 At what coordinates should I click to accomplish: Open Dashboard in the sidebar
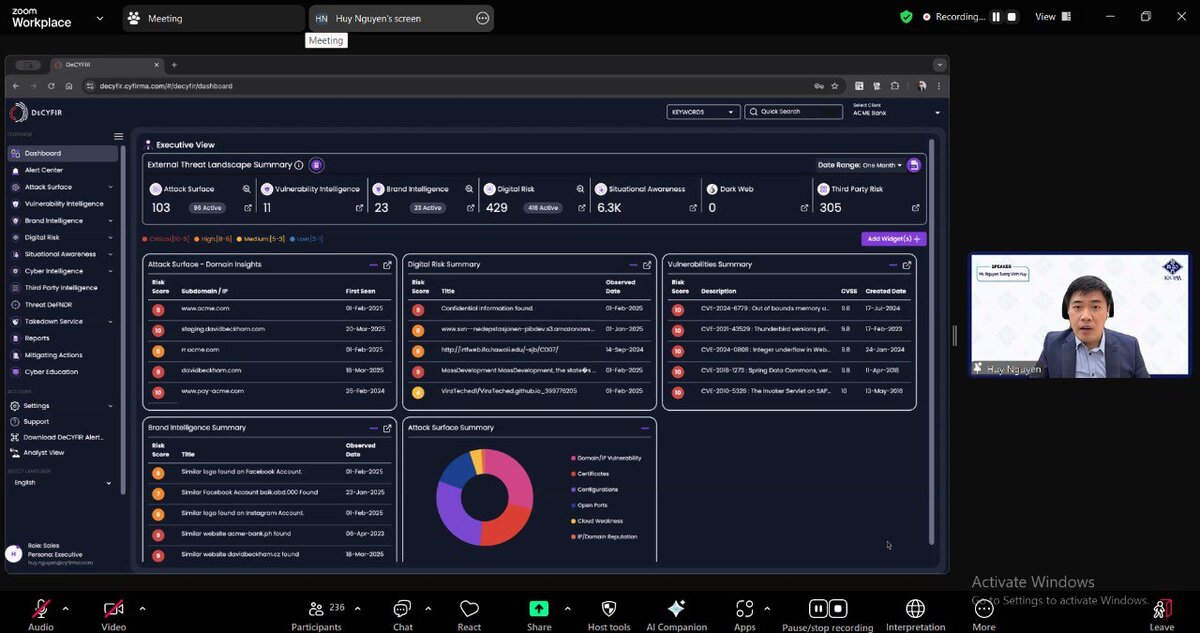[x=63, y=153]
